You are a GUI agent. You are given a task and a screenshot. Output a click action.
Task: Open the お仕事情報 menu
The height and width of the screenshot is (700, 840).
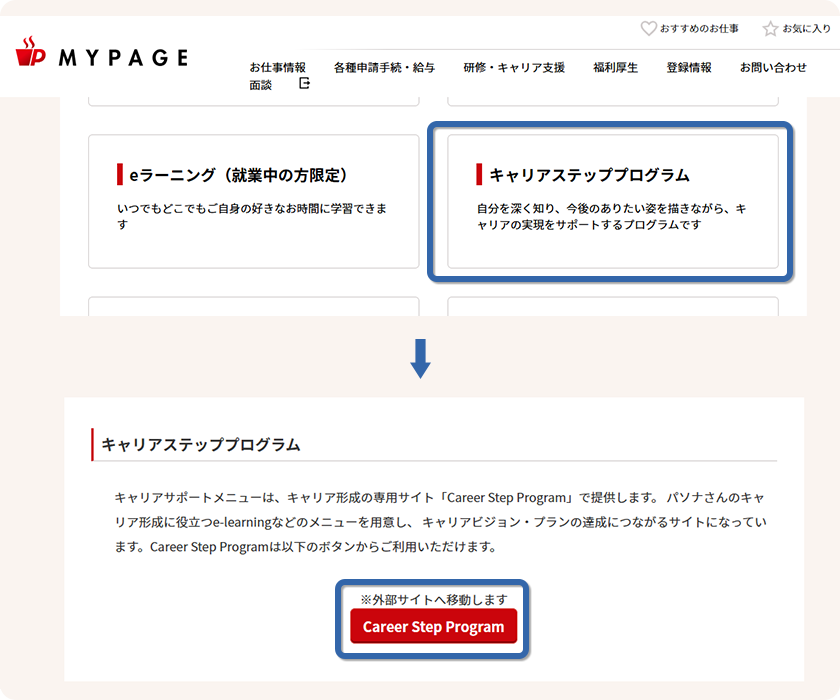coord(278,67)
